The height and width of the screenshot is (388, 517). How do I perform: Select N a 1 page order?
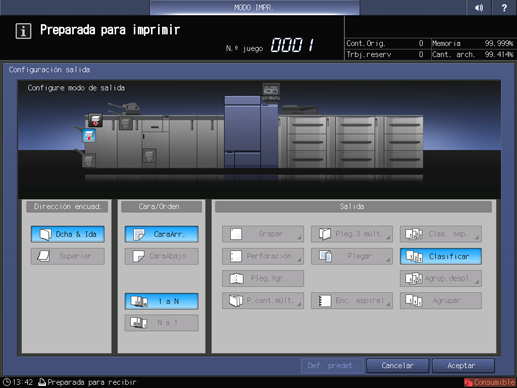pos(162,323)
